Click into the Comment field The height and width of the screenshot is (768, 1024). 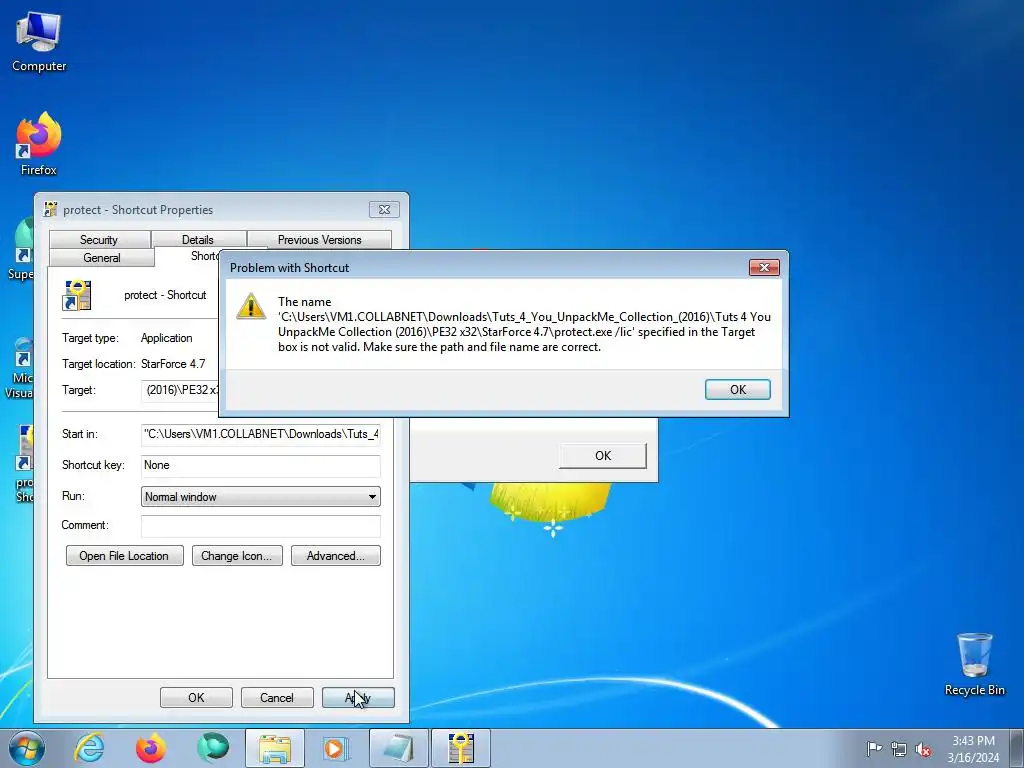(x=261, y=526)
